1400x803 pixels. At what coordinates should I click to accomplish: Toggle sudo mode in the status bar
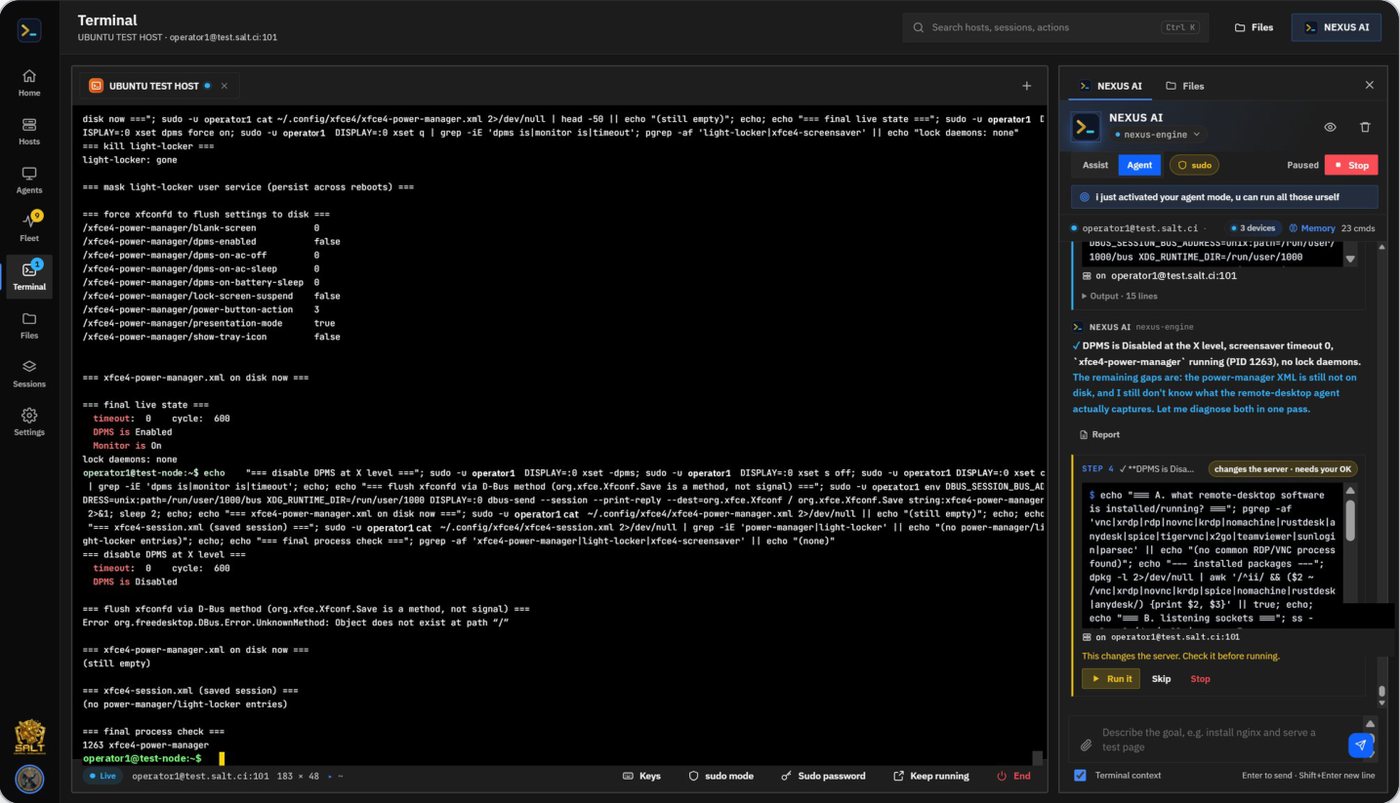tap(721, 776)
